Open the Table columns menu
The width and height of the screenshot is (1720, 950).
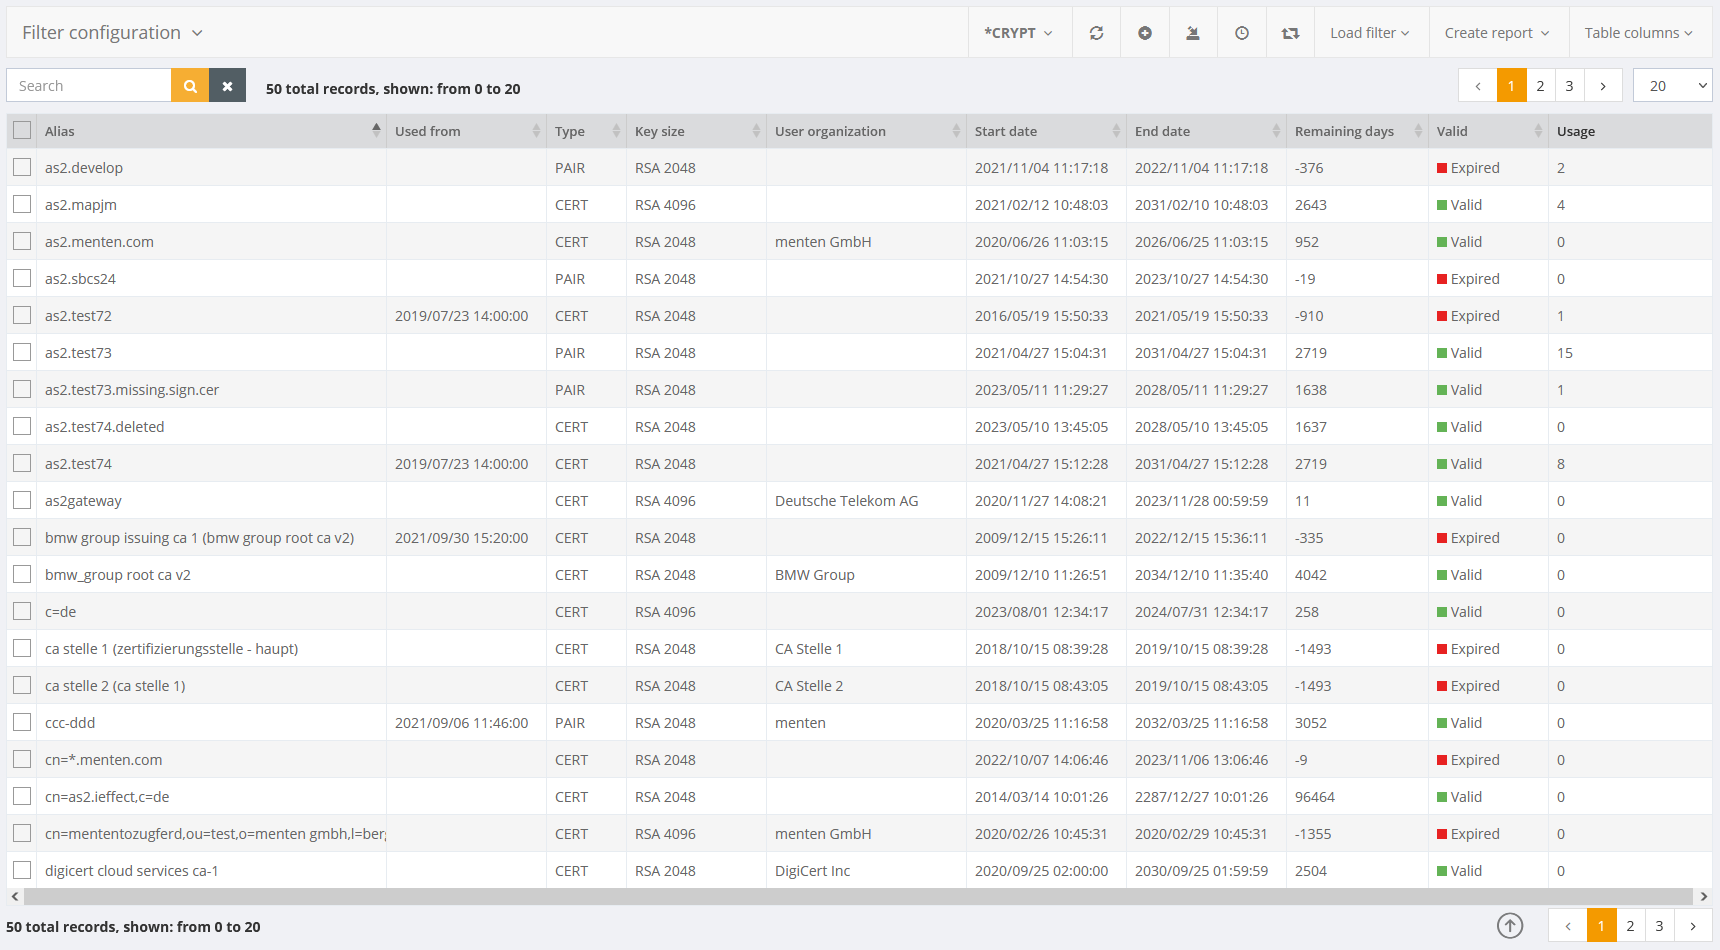coord(1638,33)
